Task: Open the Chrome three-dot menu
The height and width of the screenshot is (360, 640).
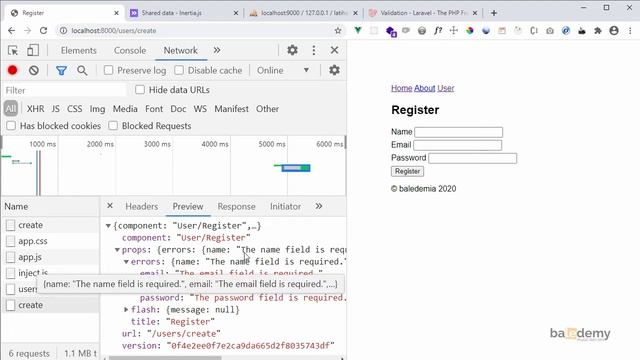Action: point(630,31)
